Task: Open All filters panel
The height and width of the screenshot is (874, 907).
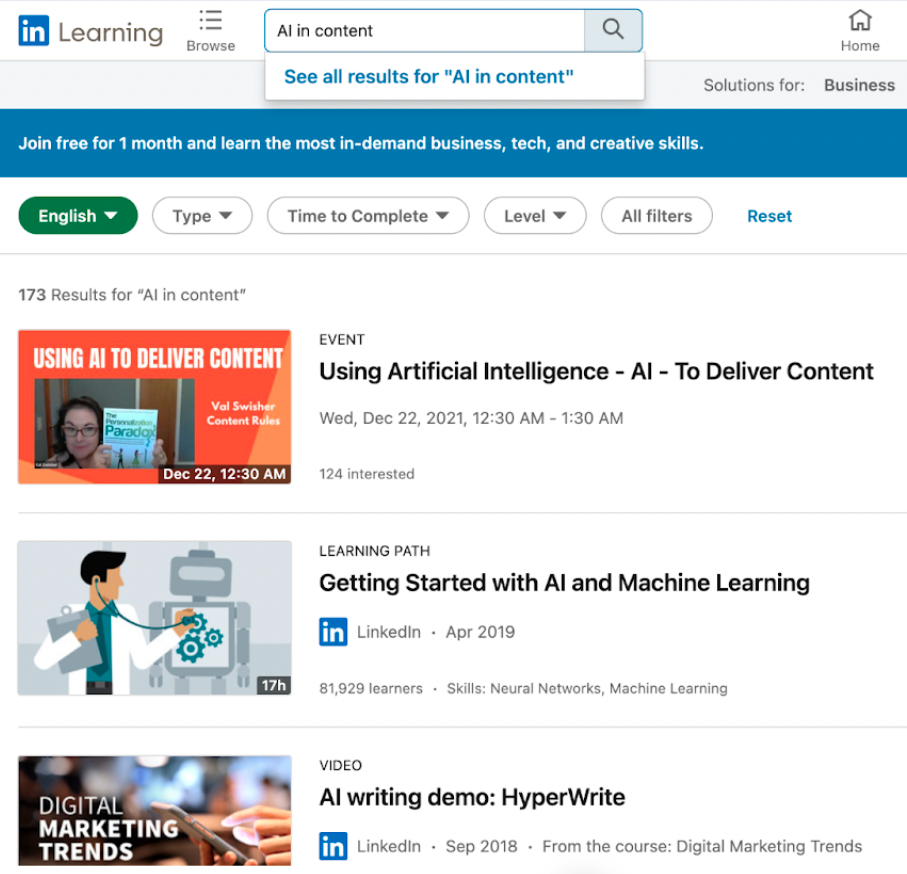Action: coord(657,216)
